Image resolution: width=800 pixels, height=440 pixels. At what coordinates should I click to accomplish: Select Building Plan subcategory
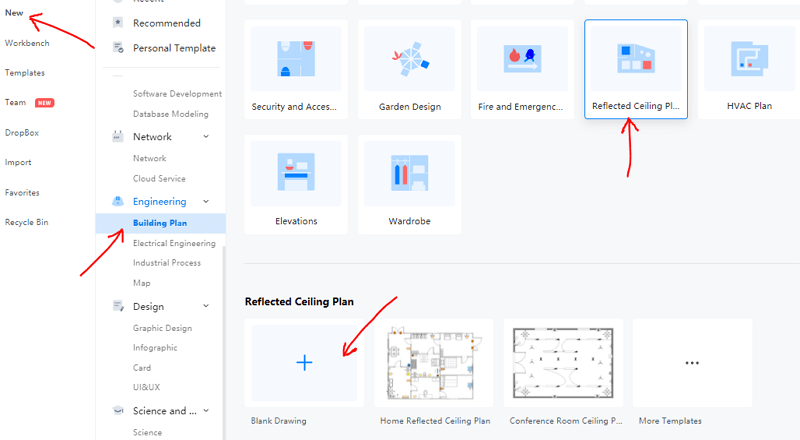tap(160, 223)
